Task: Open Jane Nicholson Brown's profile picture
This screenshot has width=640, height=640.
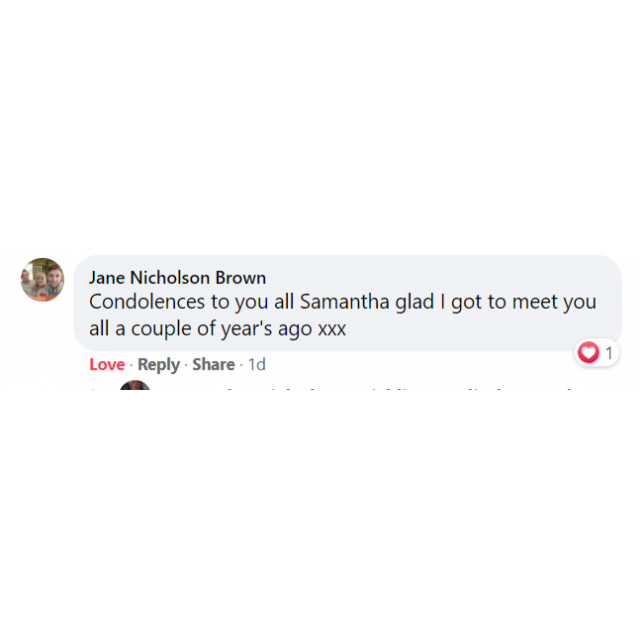Action: 42,280
